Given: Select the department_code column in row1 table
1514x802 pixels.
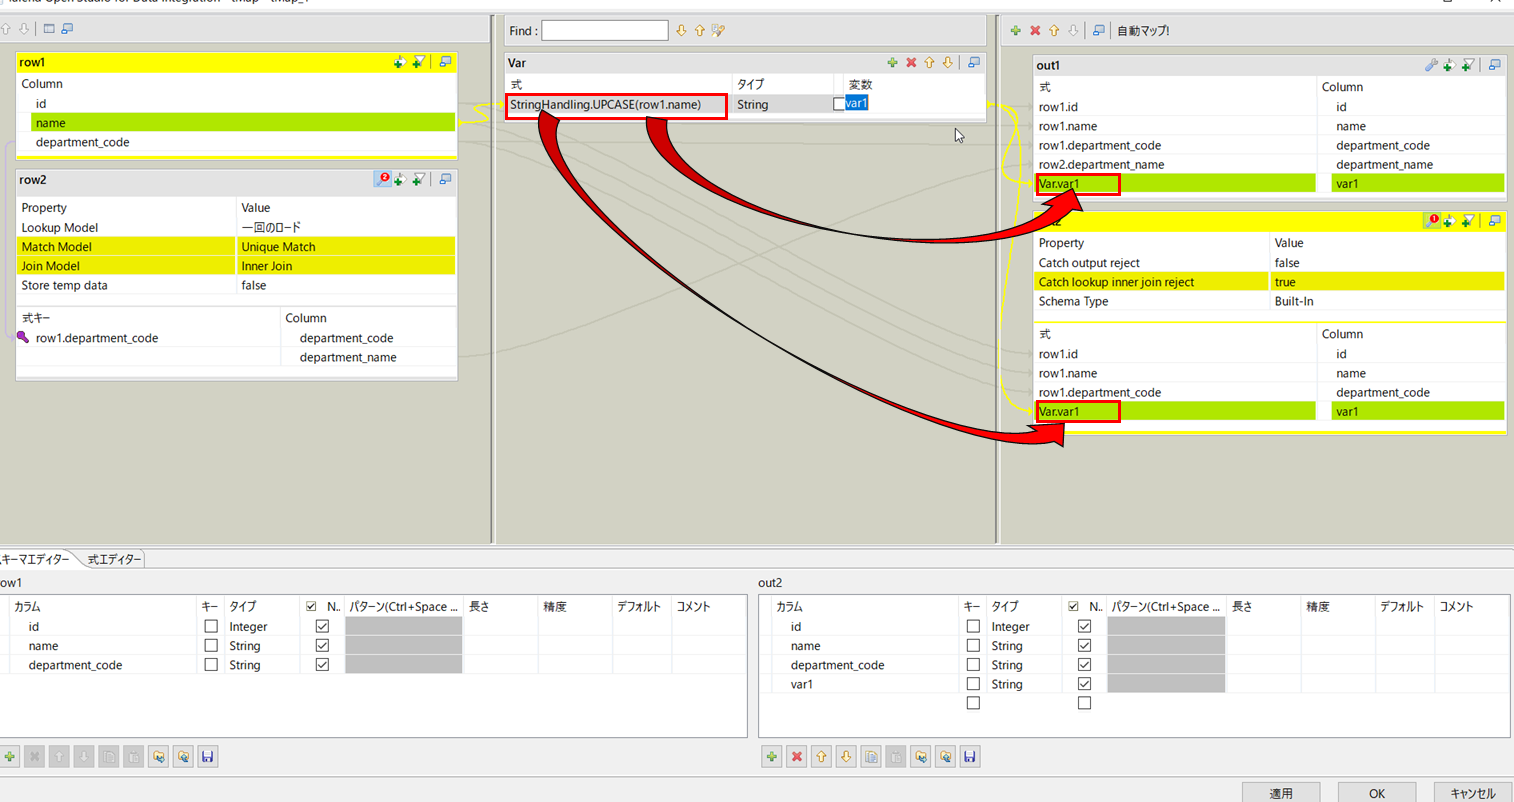Looking at the screenshot, I should tap(243, 142).
